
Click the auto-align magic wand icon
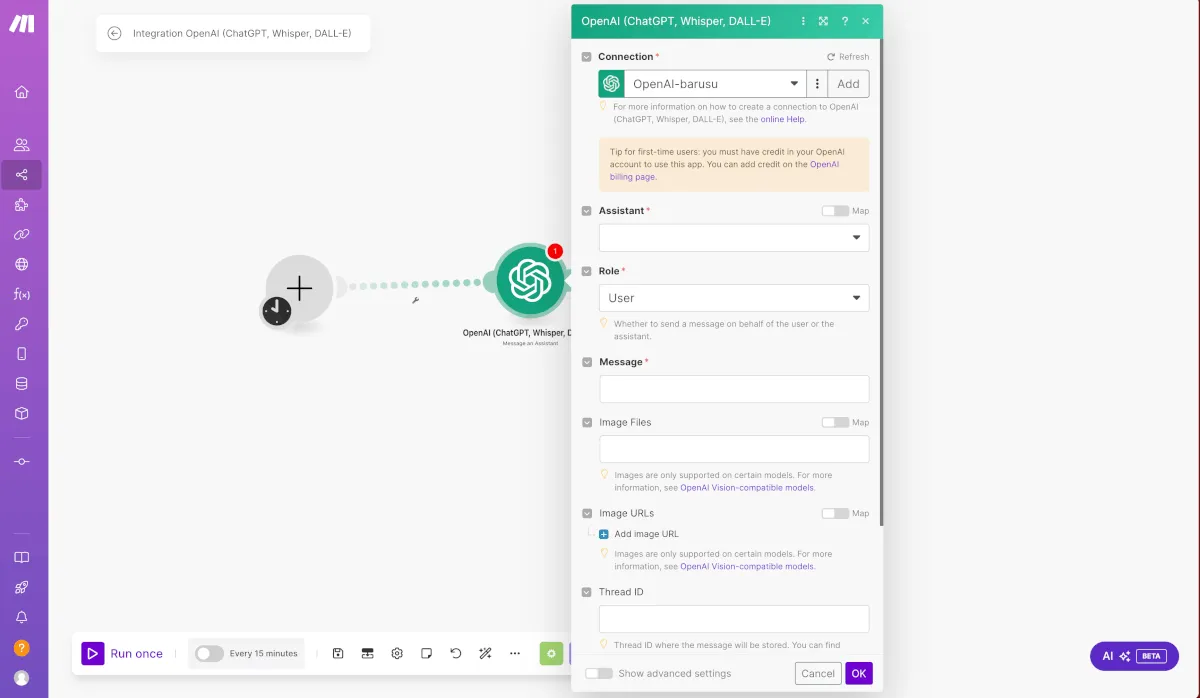[x=485, y=653]
